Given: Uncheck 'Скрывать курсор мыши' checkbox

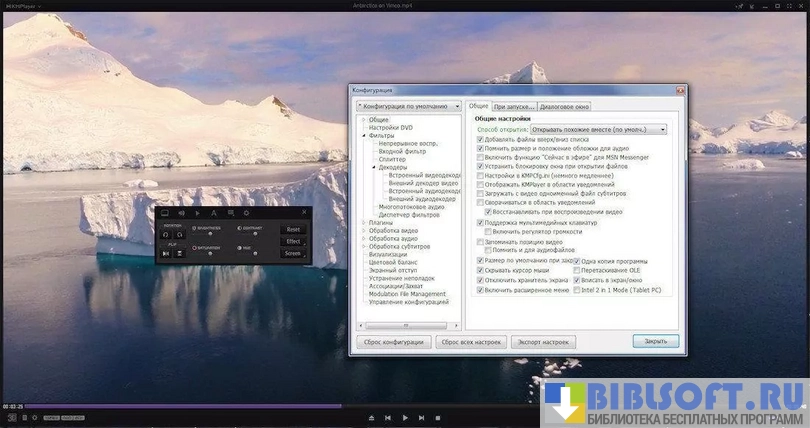Looking at the screenshot, I should pyautogui.click(x=481, y=271).
